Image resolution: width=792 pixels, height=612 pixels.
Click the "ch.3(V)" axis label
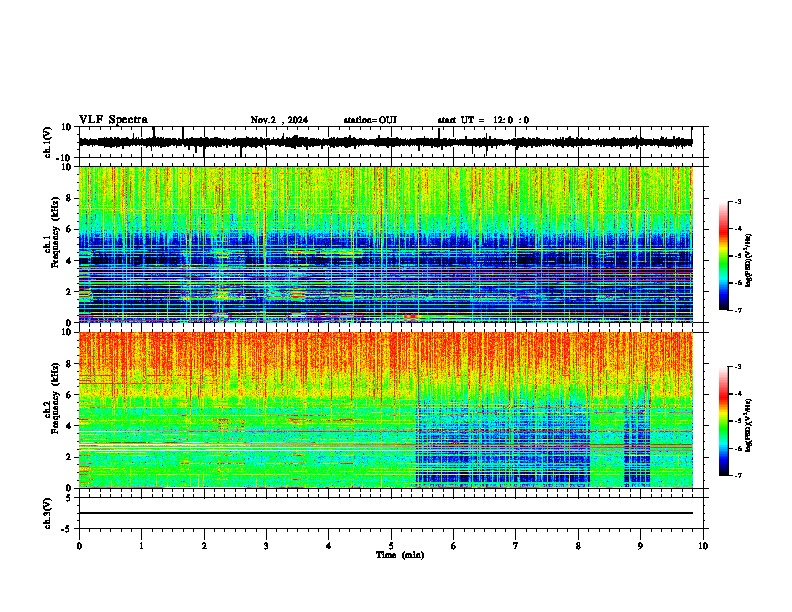(x=48, y=513)
